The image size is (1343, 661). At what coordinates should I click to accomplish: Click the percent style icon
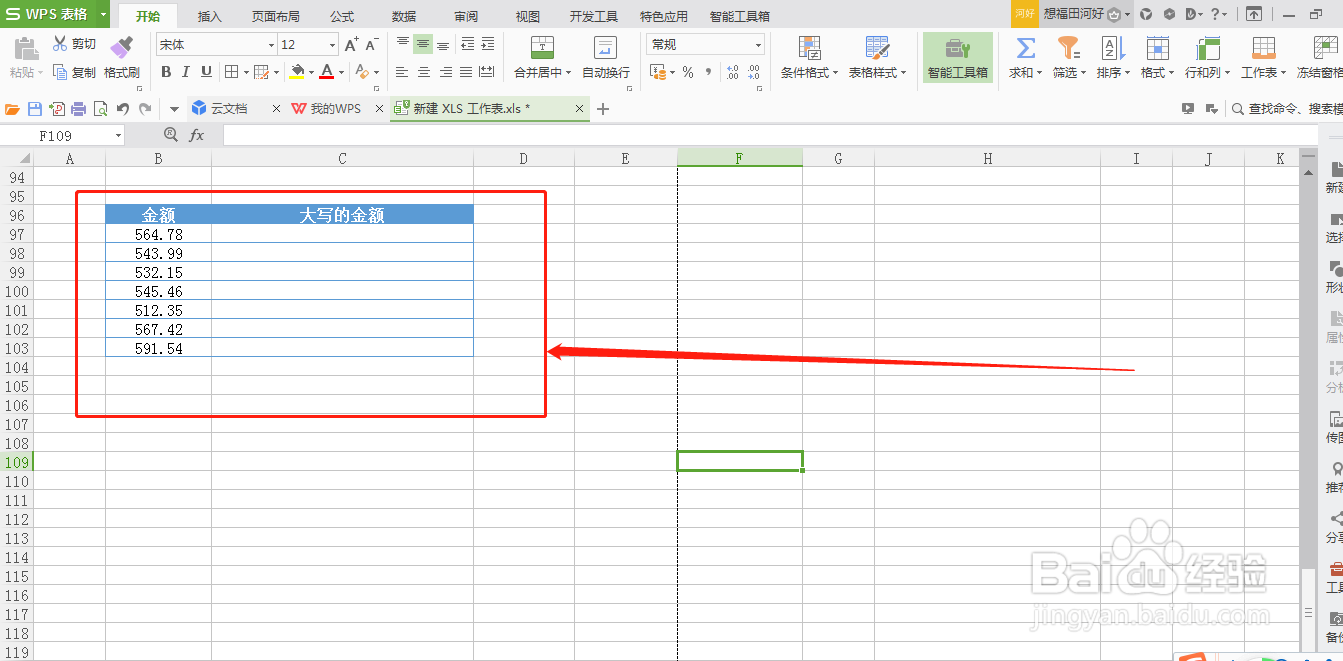tap(688, 72)
